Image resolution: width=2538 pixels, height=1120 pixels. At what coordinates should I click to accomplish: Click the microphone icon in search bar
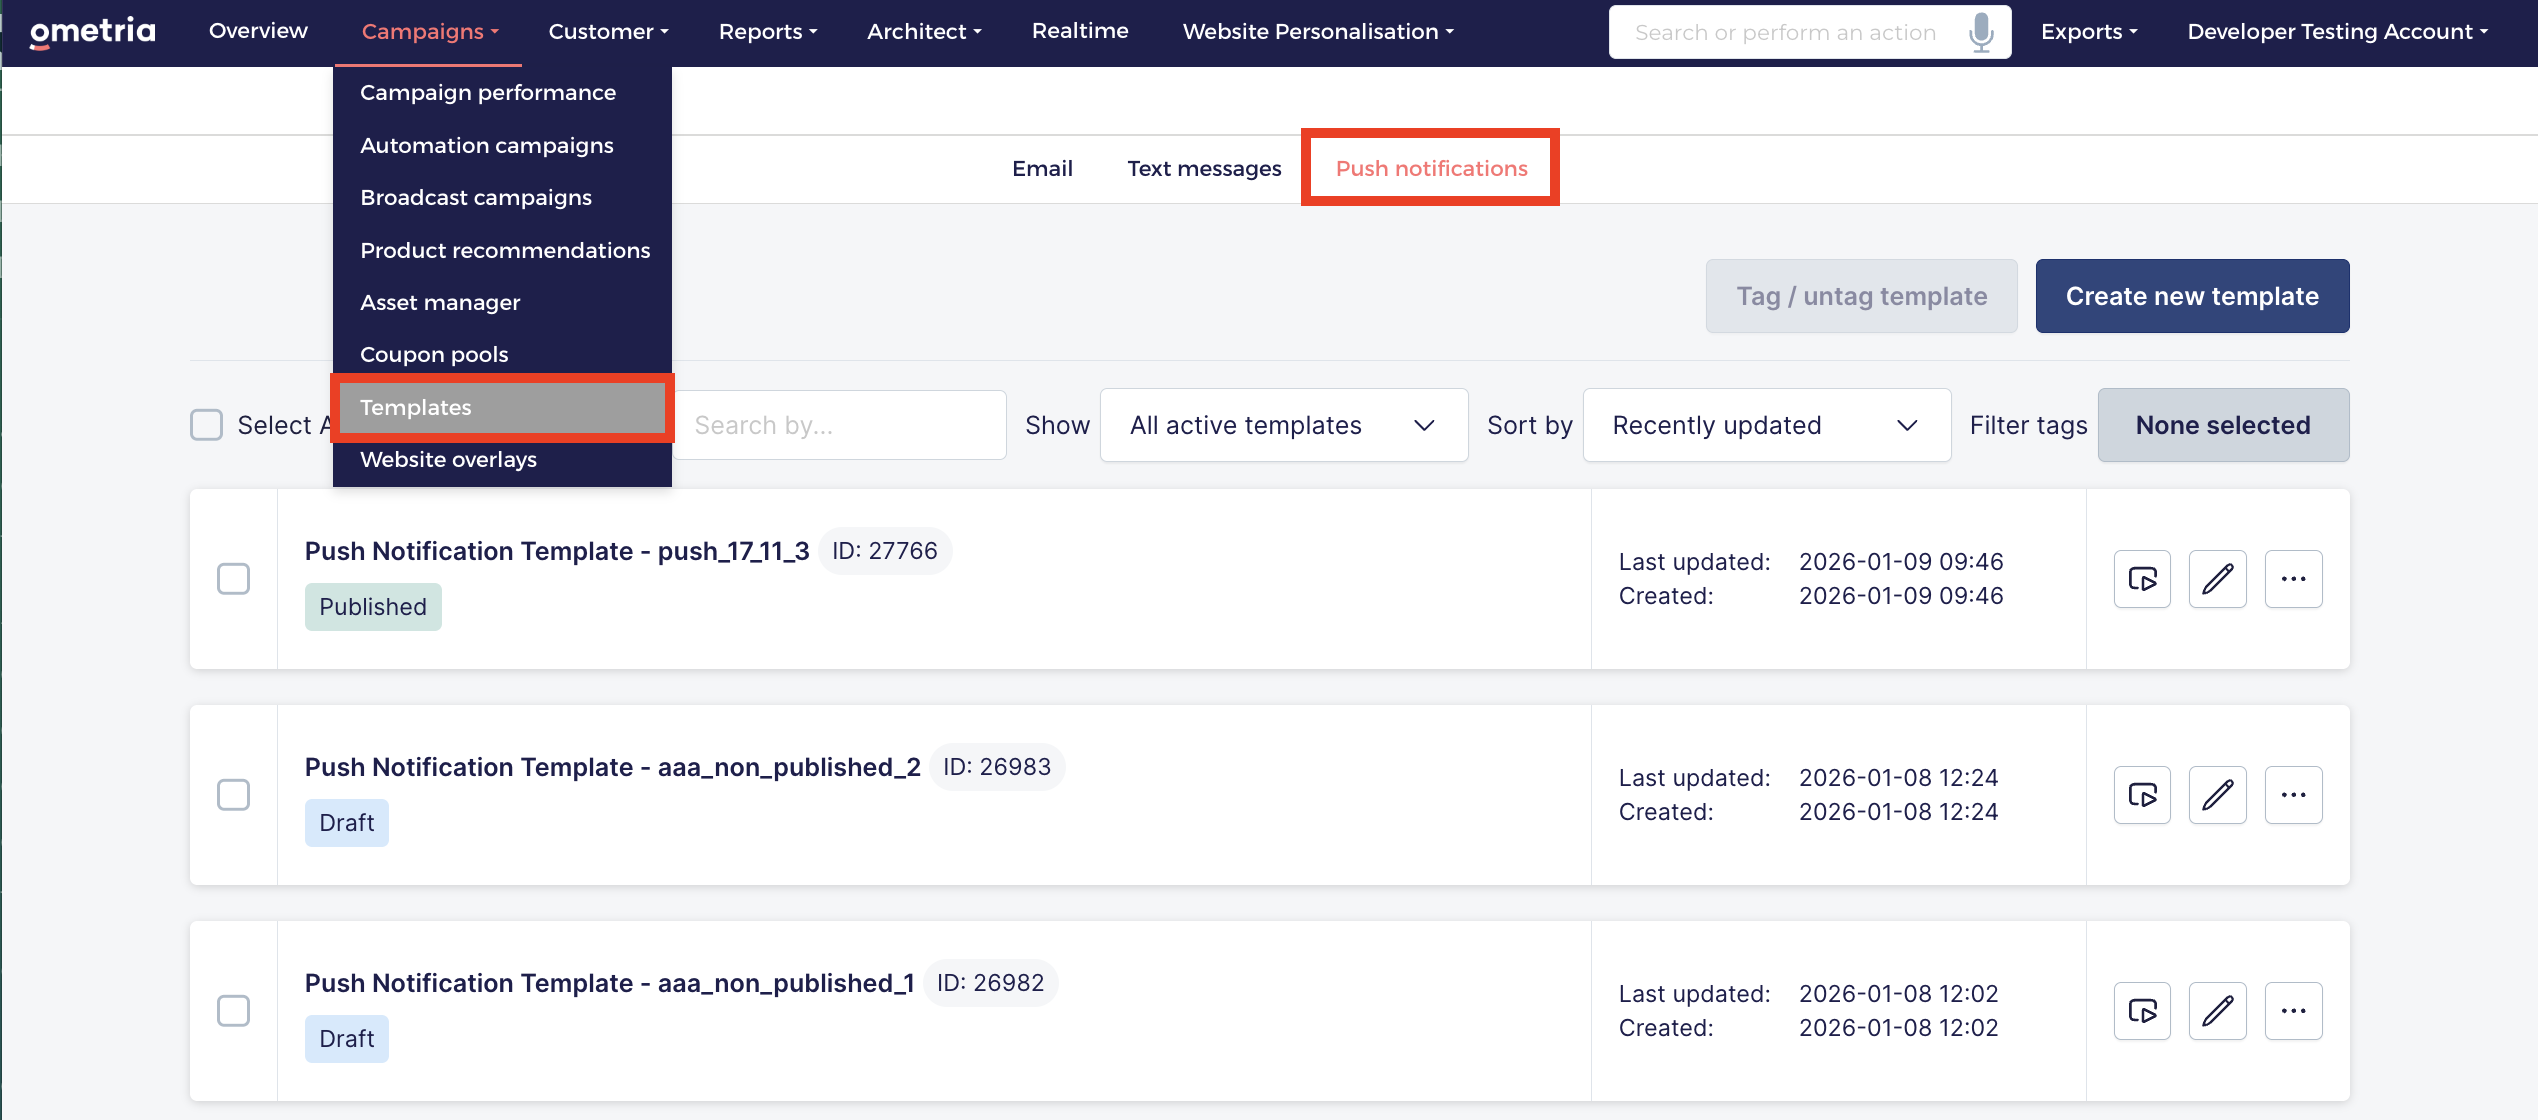click(x=1980, y=32)
